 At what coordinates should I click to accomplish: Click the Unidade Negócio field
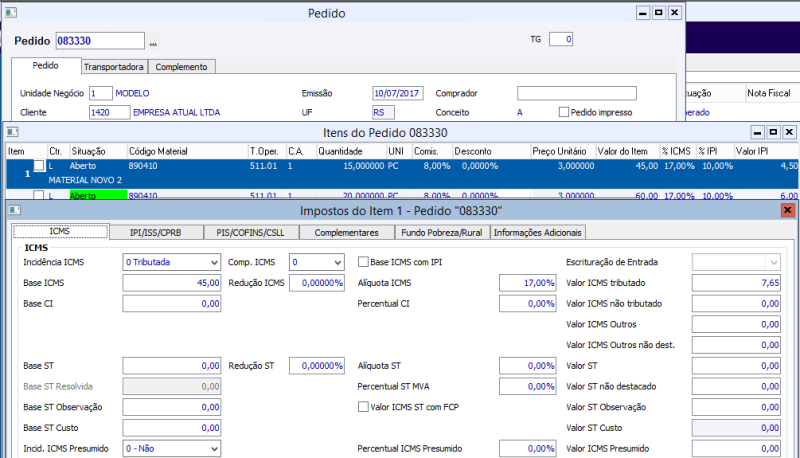click(101, 93)
